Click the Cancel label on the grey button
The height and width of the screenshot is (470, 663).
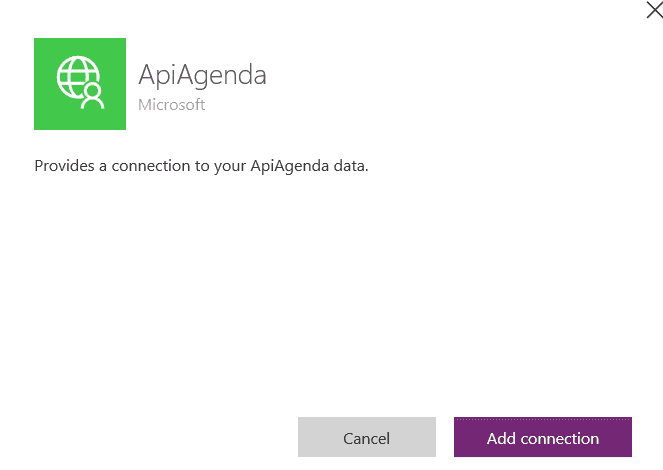tap(367, 439)
